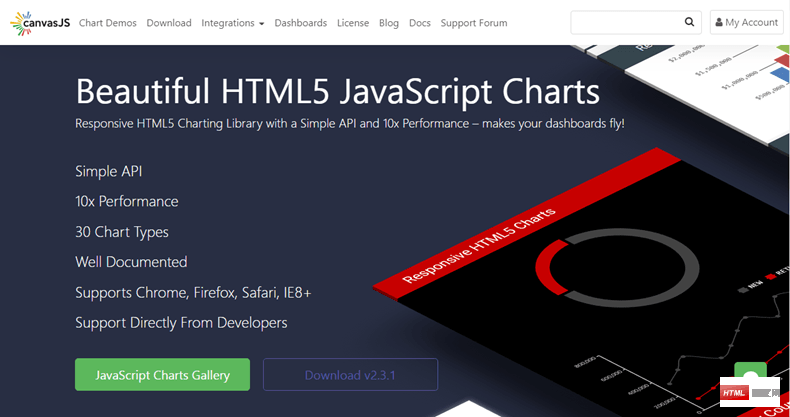Screen dimensions: 790x417
Task: Click the '30 Chart Types' text
Action: [x=122, y=232]
